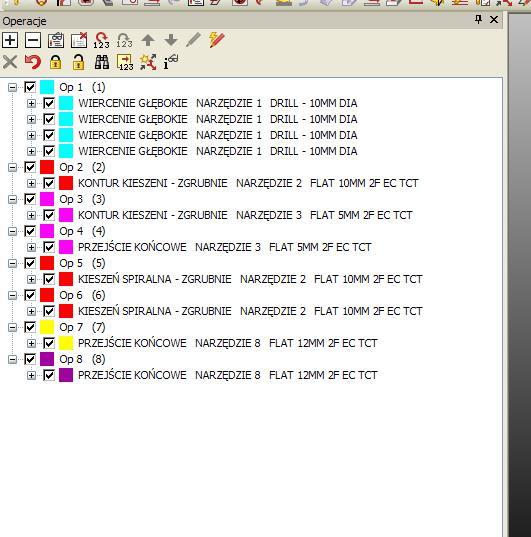Collapse the Op 8 tree node

[12, 359]
